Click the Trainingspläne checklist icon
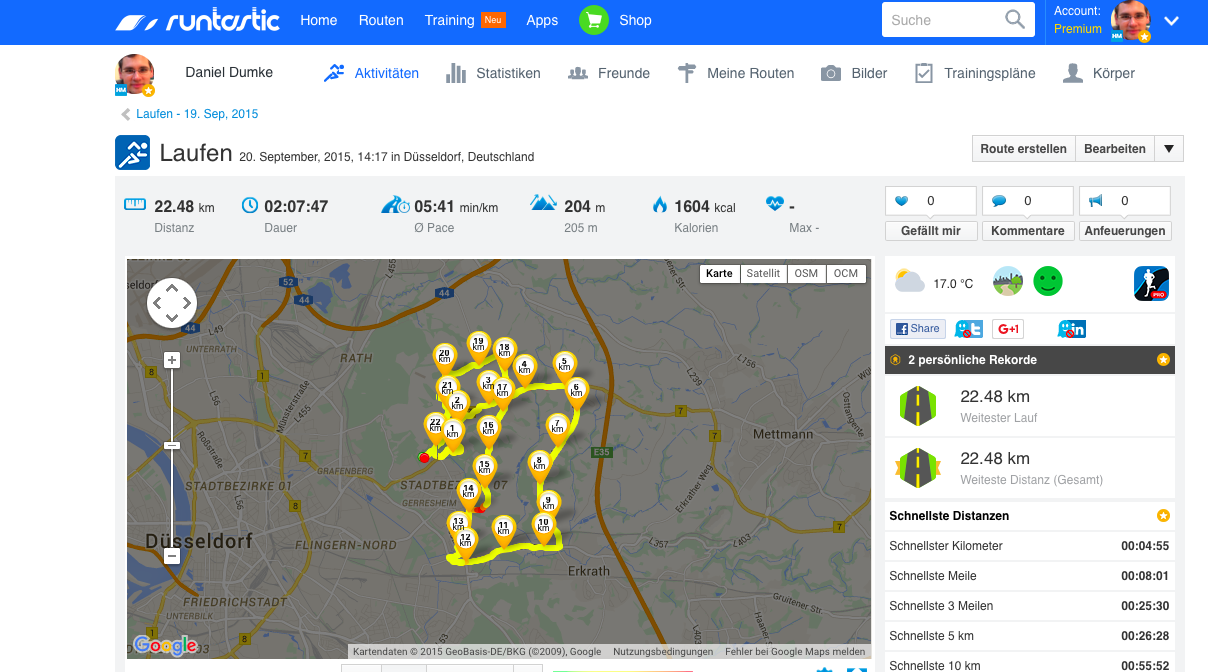The width and height of the screenshot is (1208, 672). (924, 73)
